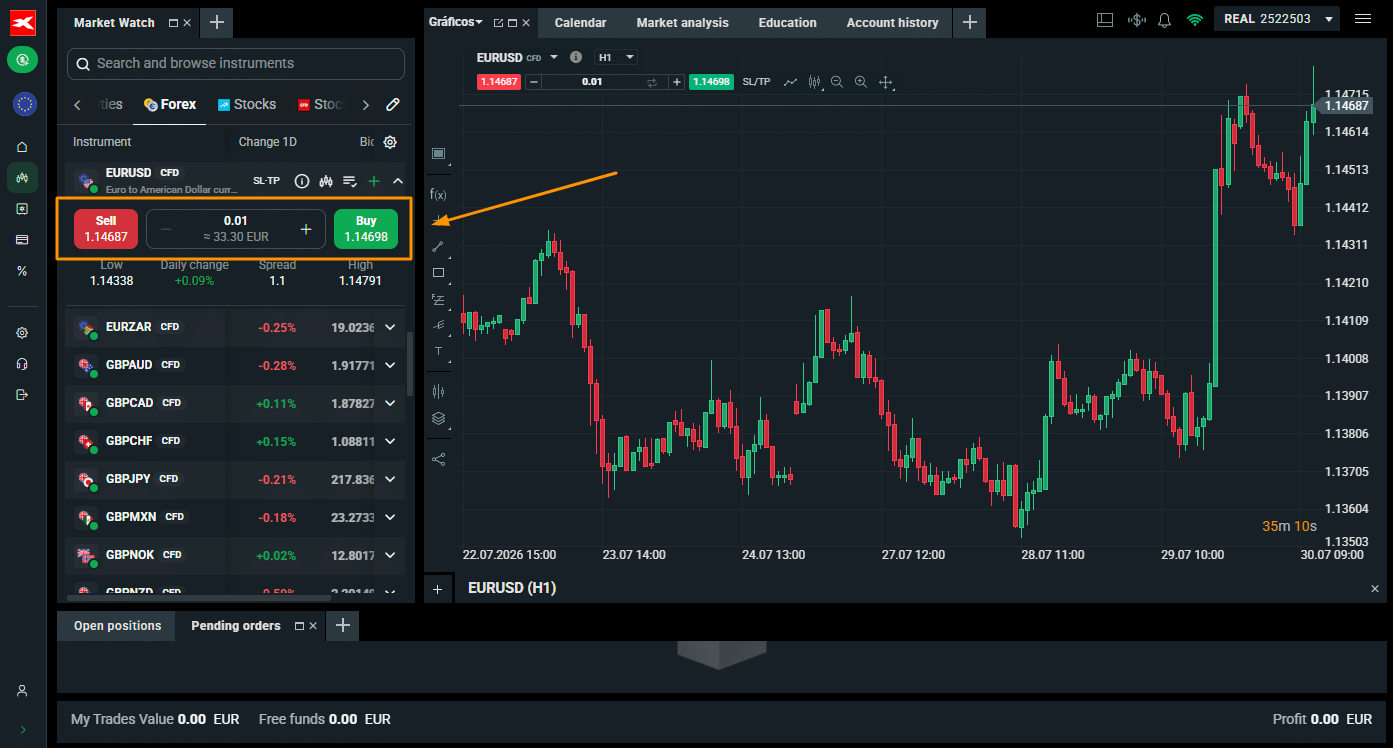Image resolution: width=1393 pixels, height=748 pixels.
Task: Select the rectangle drawing tool
Action: click(438, 273)
